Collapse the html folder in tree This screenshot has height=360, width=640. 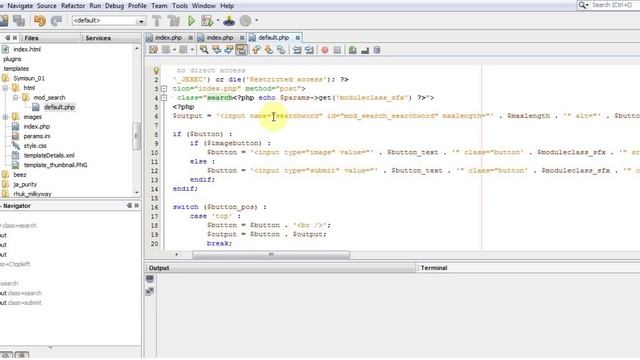point(5,88)
